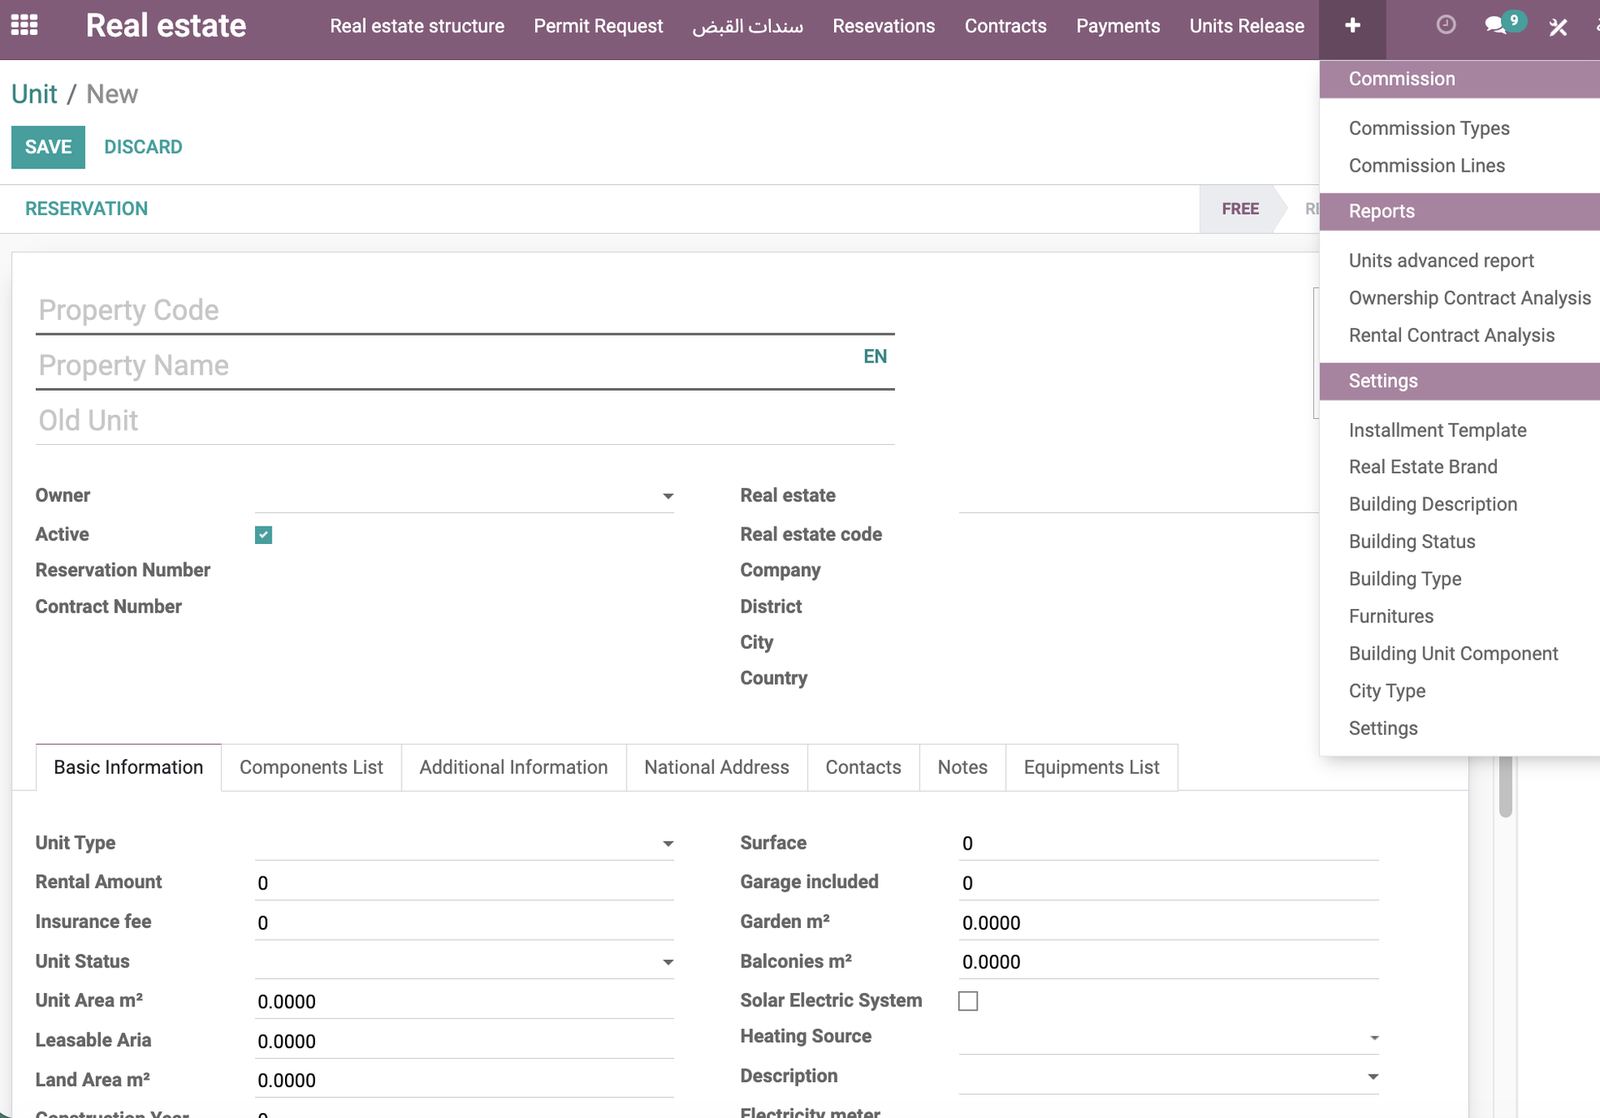Screen dimensions: 1600x1118
Task: Open the apps grid menu icon
Action: [24, 25]
